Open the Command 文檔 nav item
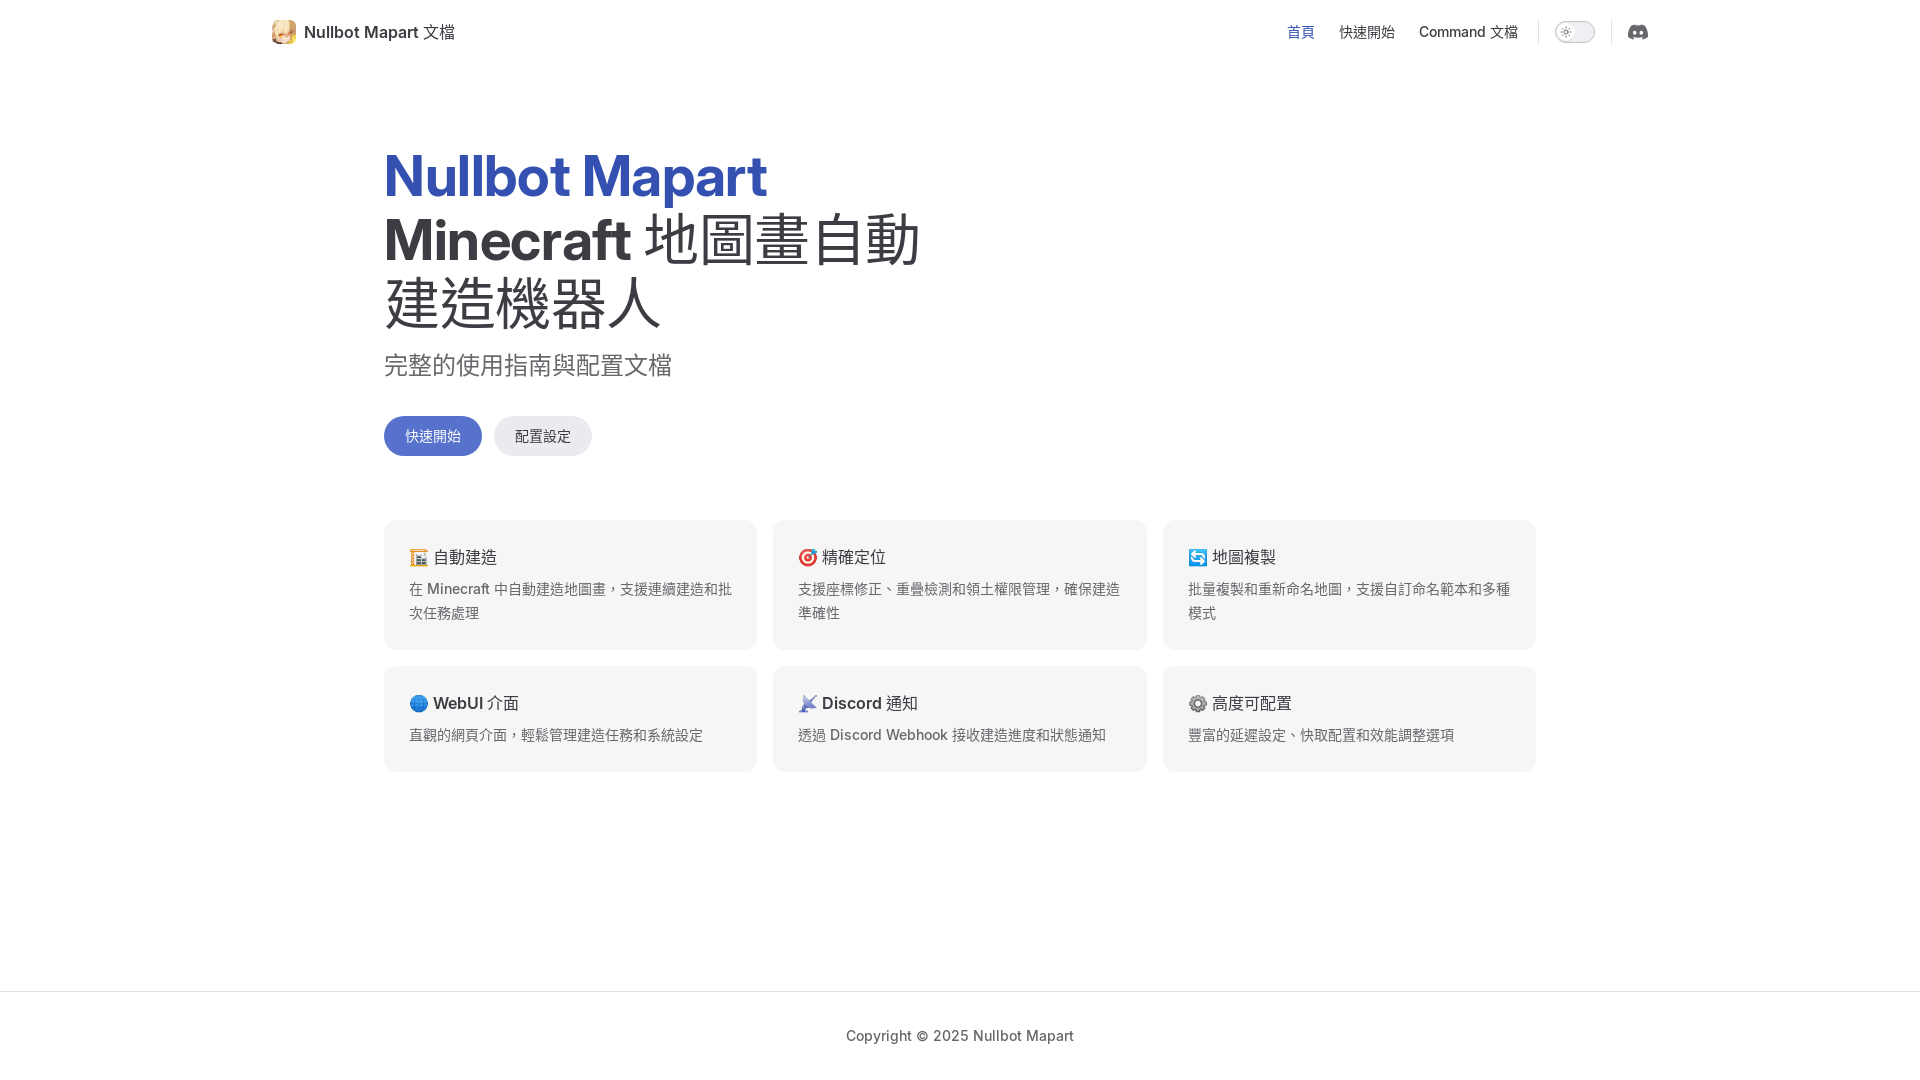Image resolution: width=1920 pixels, height=1080 pixels. pyautogui.click(x=1468, y=32)
